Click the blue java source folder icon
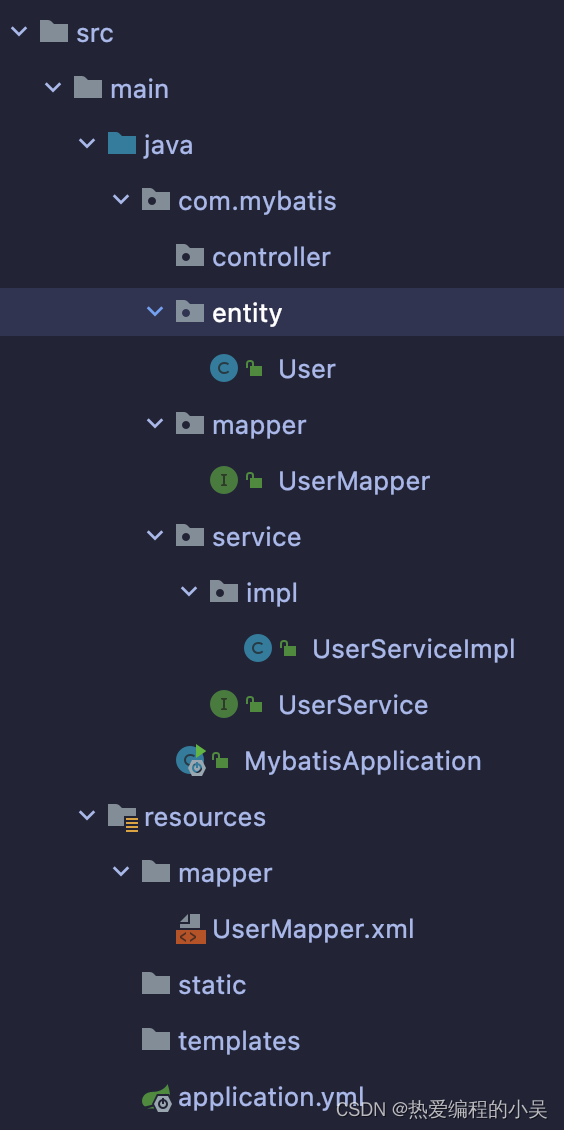Viewport: 564px width, 1130px height. [122, 143]
